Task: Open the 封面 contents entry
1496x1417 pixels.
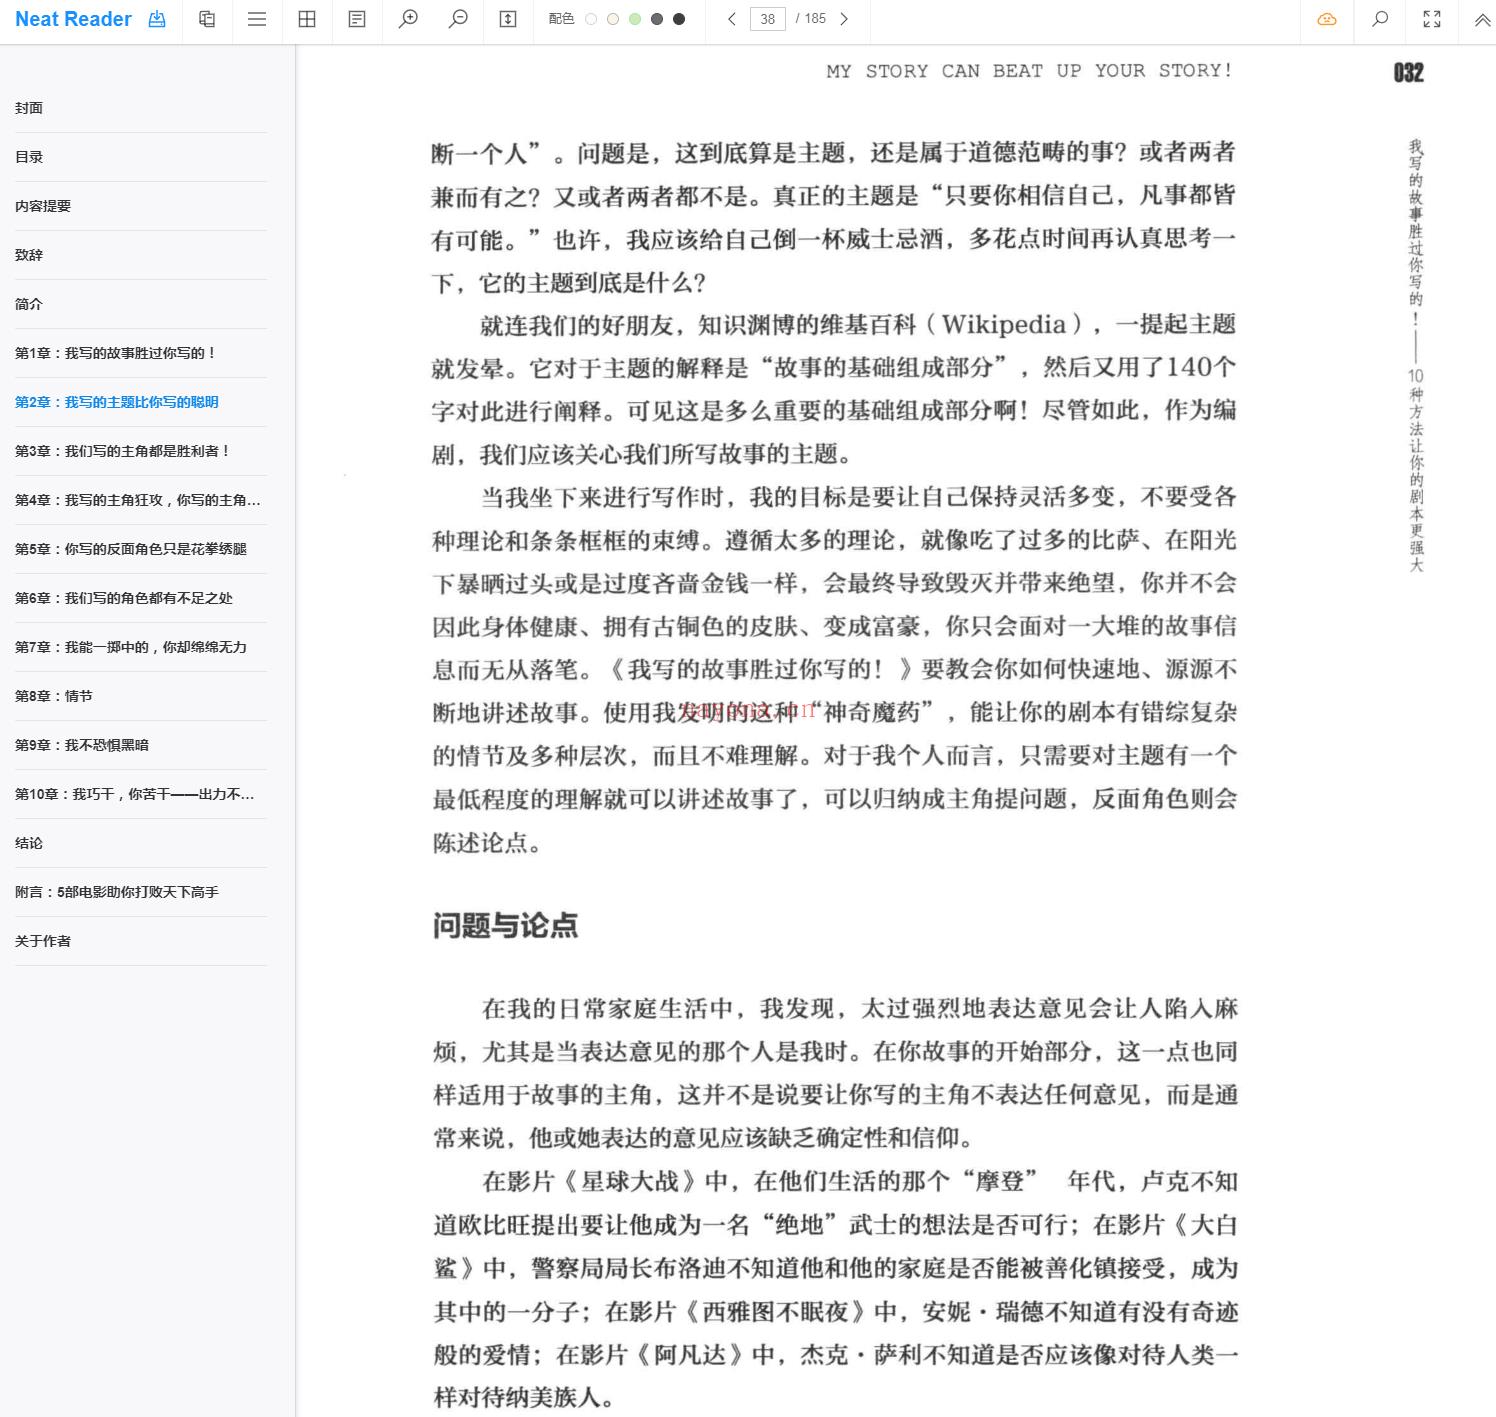Action: [141, 108]
